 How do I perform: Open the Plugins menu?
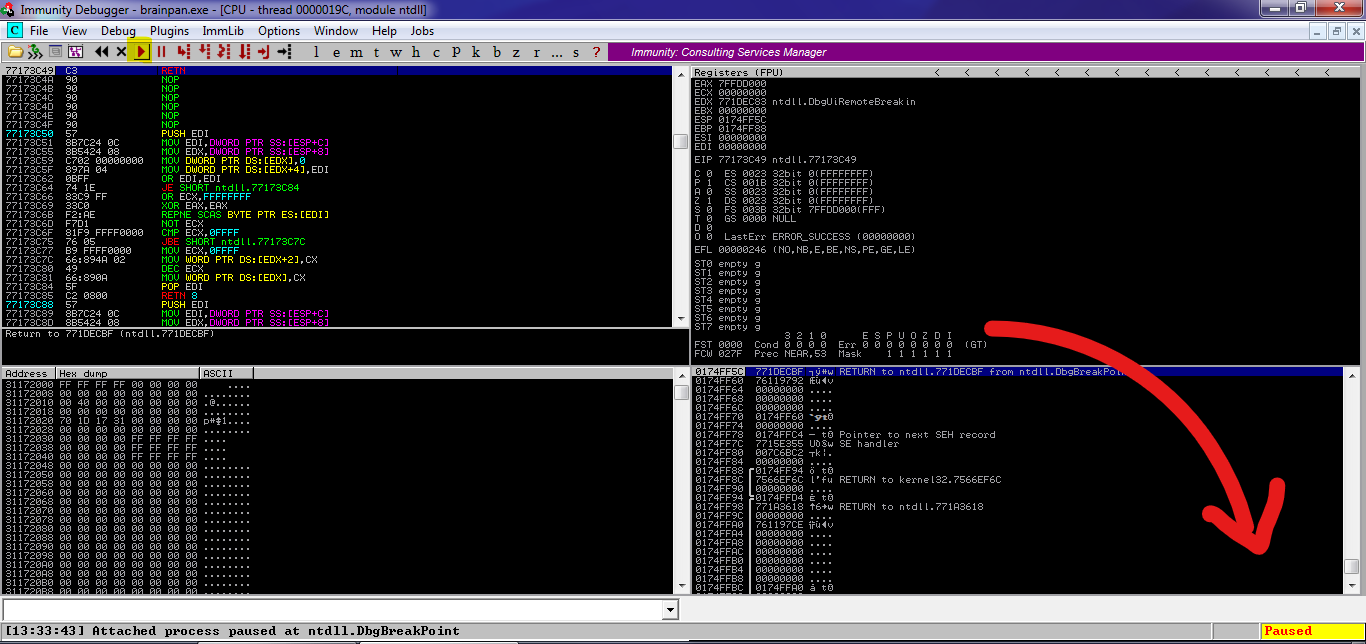pyautogui.click(x=170, y=31)
